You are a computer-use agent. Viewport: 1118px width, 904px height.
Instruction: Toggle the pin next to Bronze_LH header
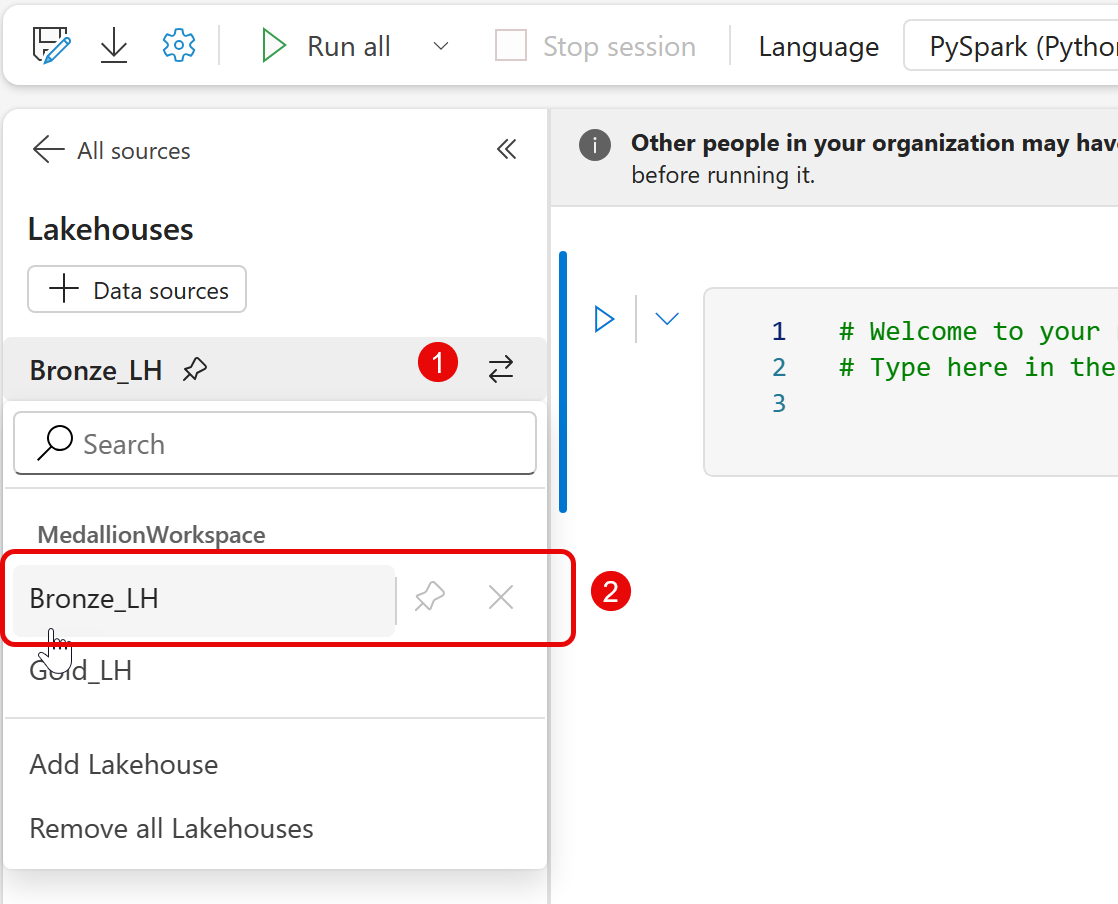click(195, 371)
